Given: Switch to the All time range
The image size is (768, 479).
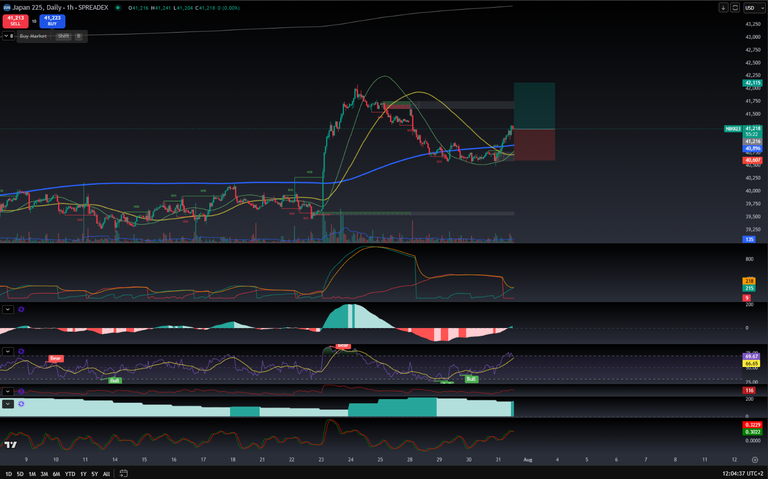Looking at the screenshot, I should (106, 473).
